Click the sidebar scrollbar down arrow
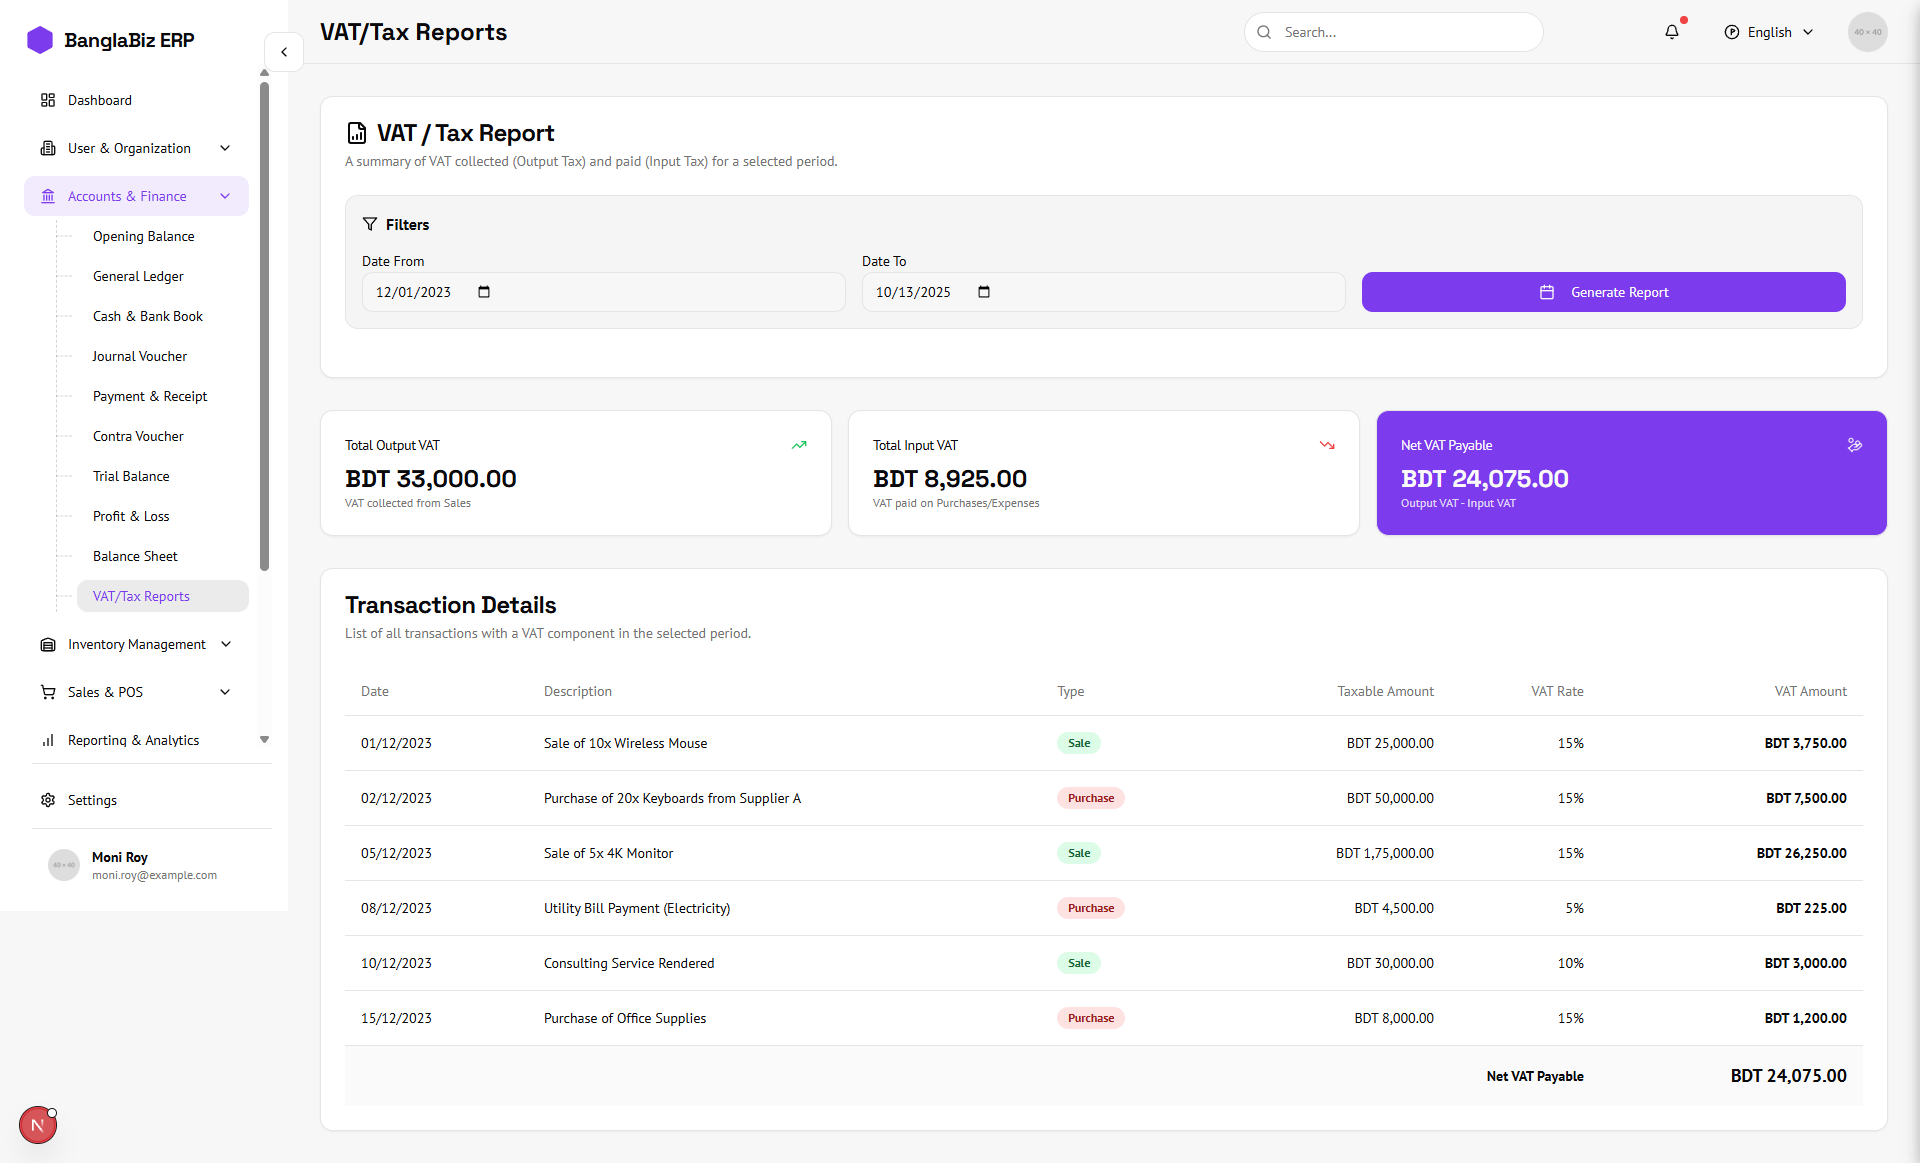This screenshot has width=1920, height=1163. [x=264, y=740]
